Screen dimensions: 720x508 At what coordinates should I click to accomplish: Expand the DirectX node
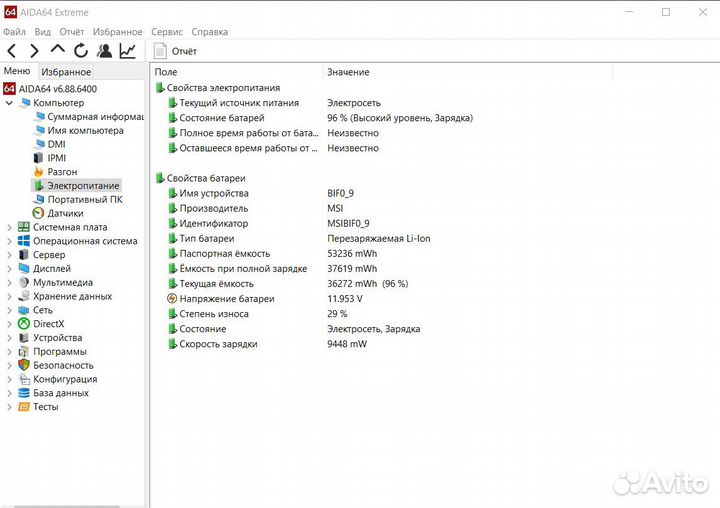coord(9,324)
